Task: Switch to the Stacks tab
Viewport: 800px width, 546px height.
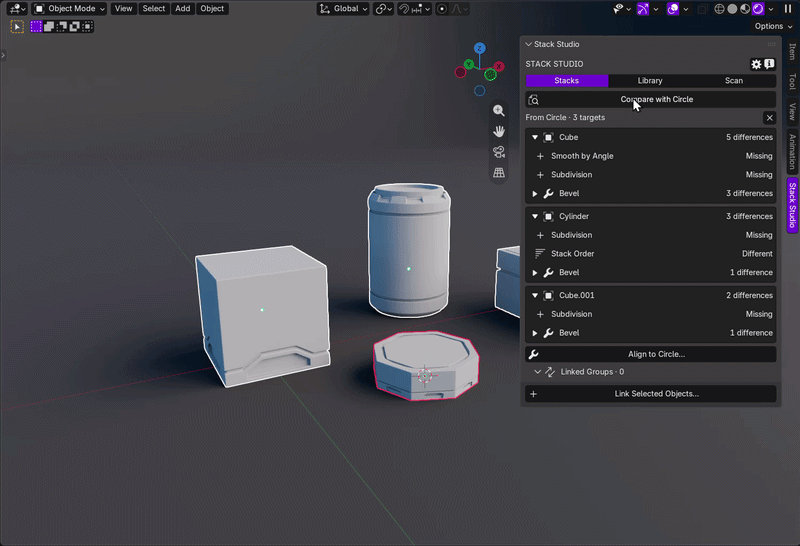Action: click(x=567, y=81)
